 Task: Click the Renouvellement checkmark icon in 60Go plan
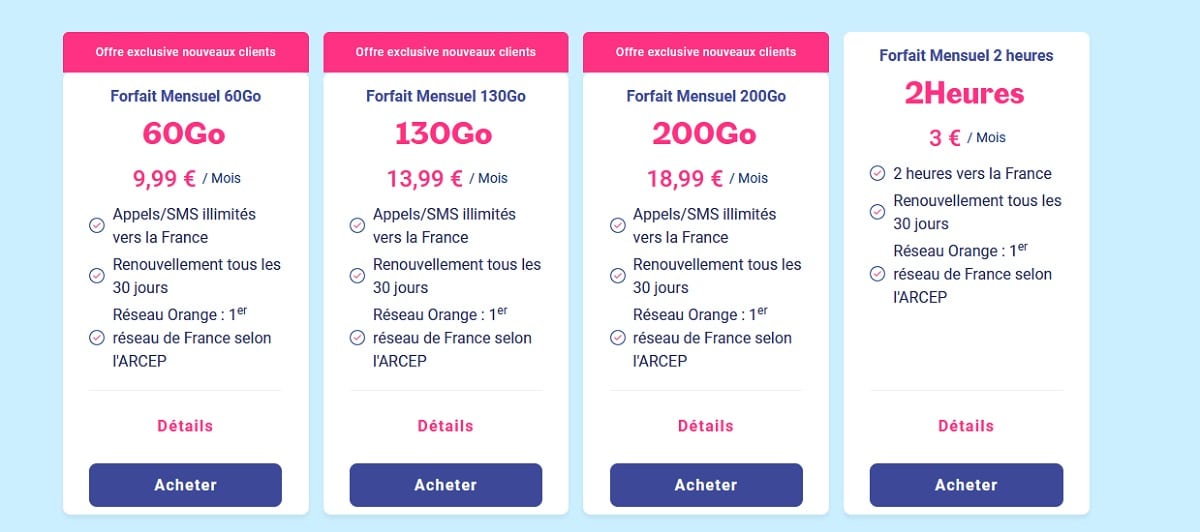coord(97,275)
